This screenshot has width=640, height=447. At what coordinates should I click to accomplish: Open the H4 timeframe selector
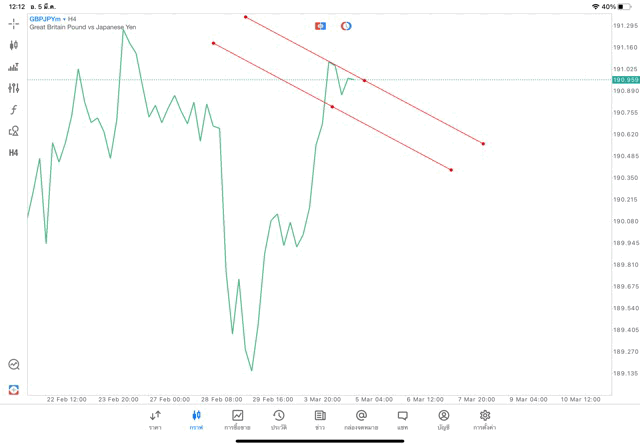point(14,152)
